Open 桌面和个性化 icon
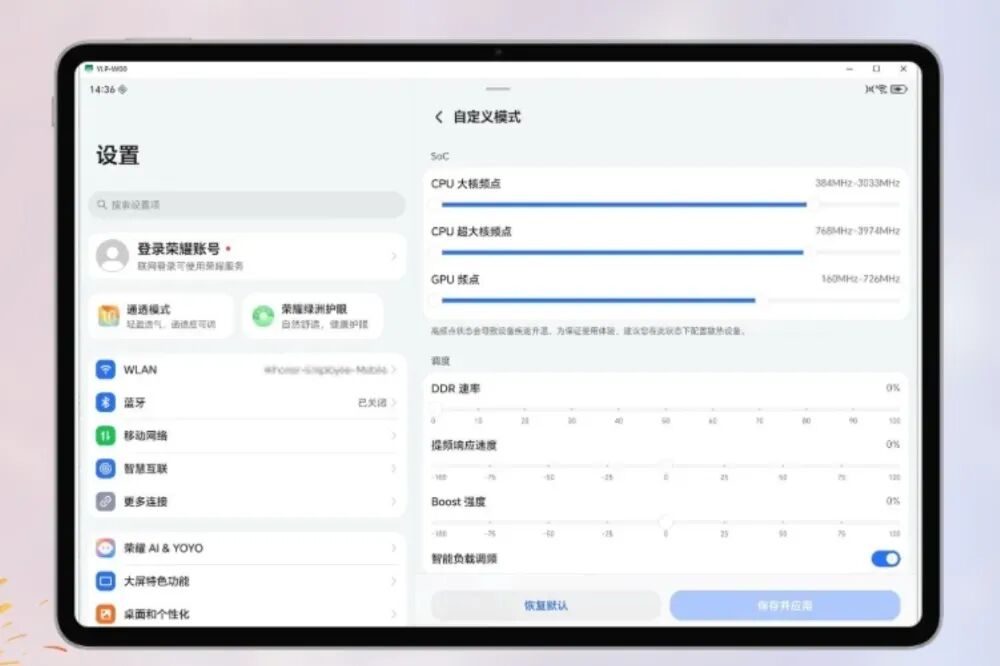 point(105,614)
